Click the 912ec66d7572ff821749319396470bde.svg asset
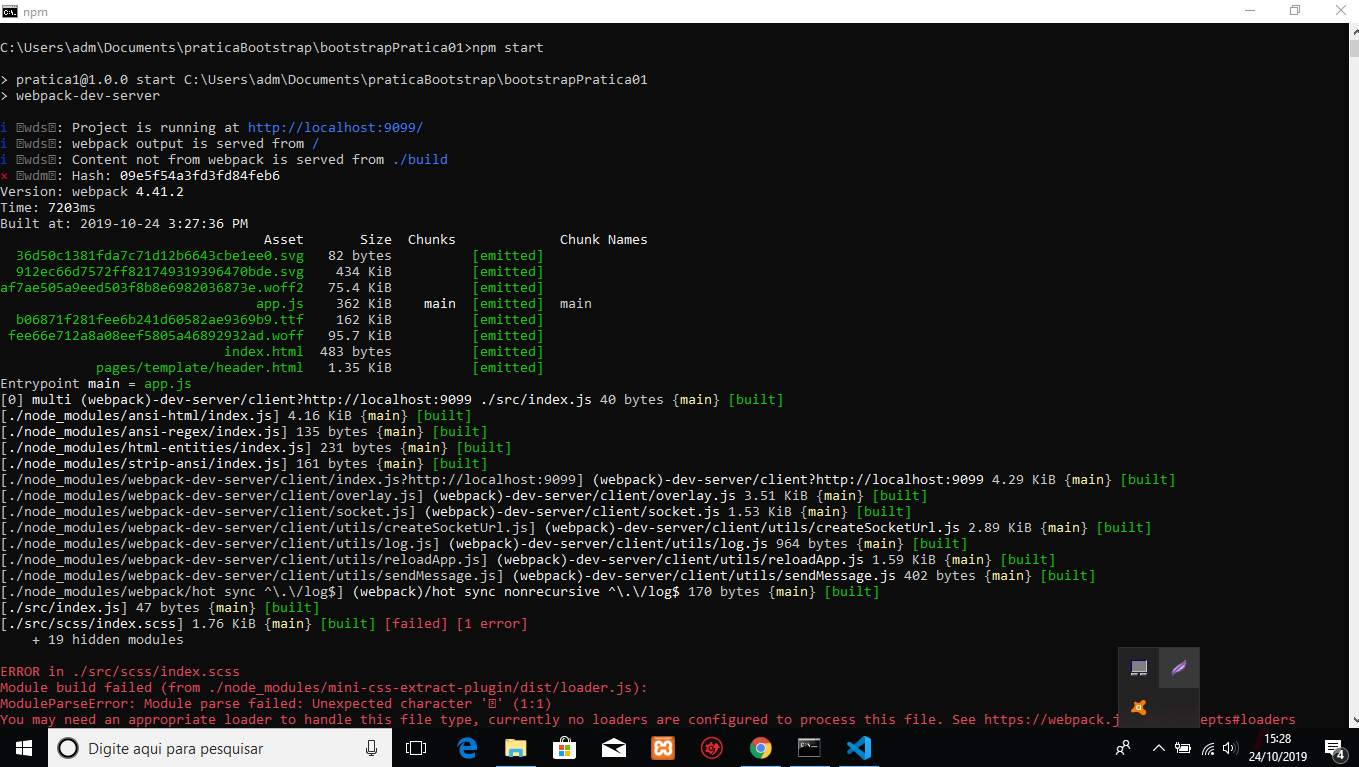This screenshot has height=767, width=1359. pos(160,272)
